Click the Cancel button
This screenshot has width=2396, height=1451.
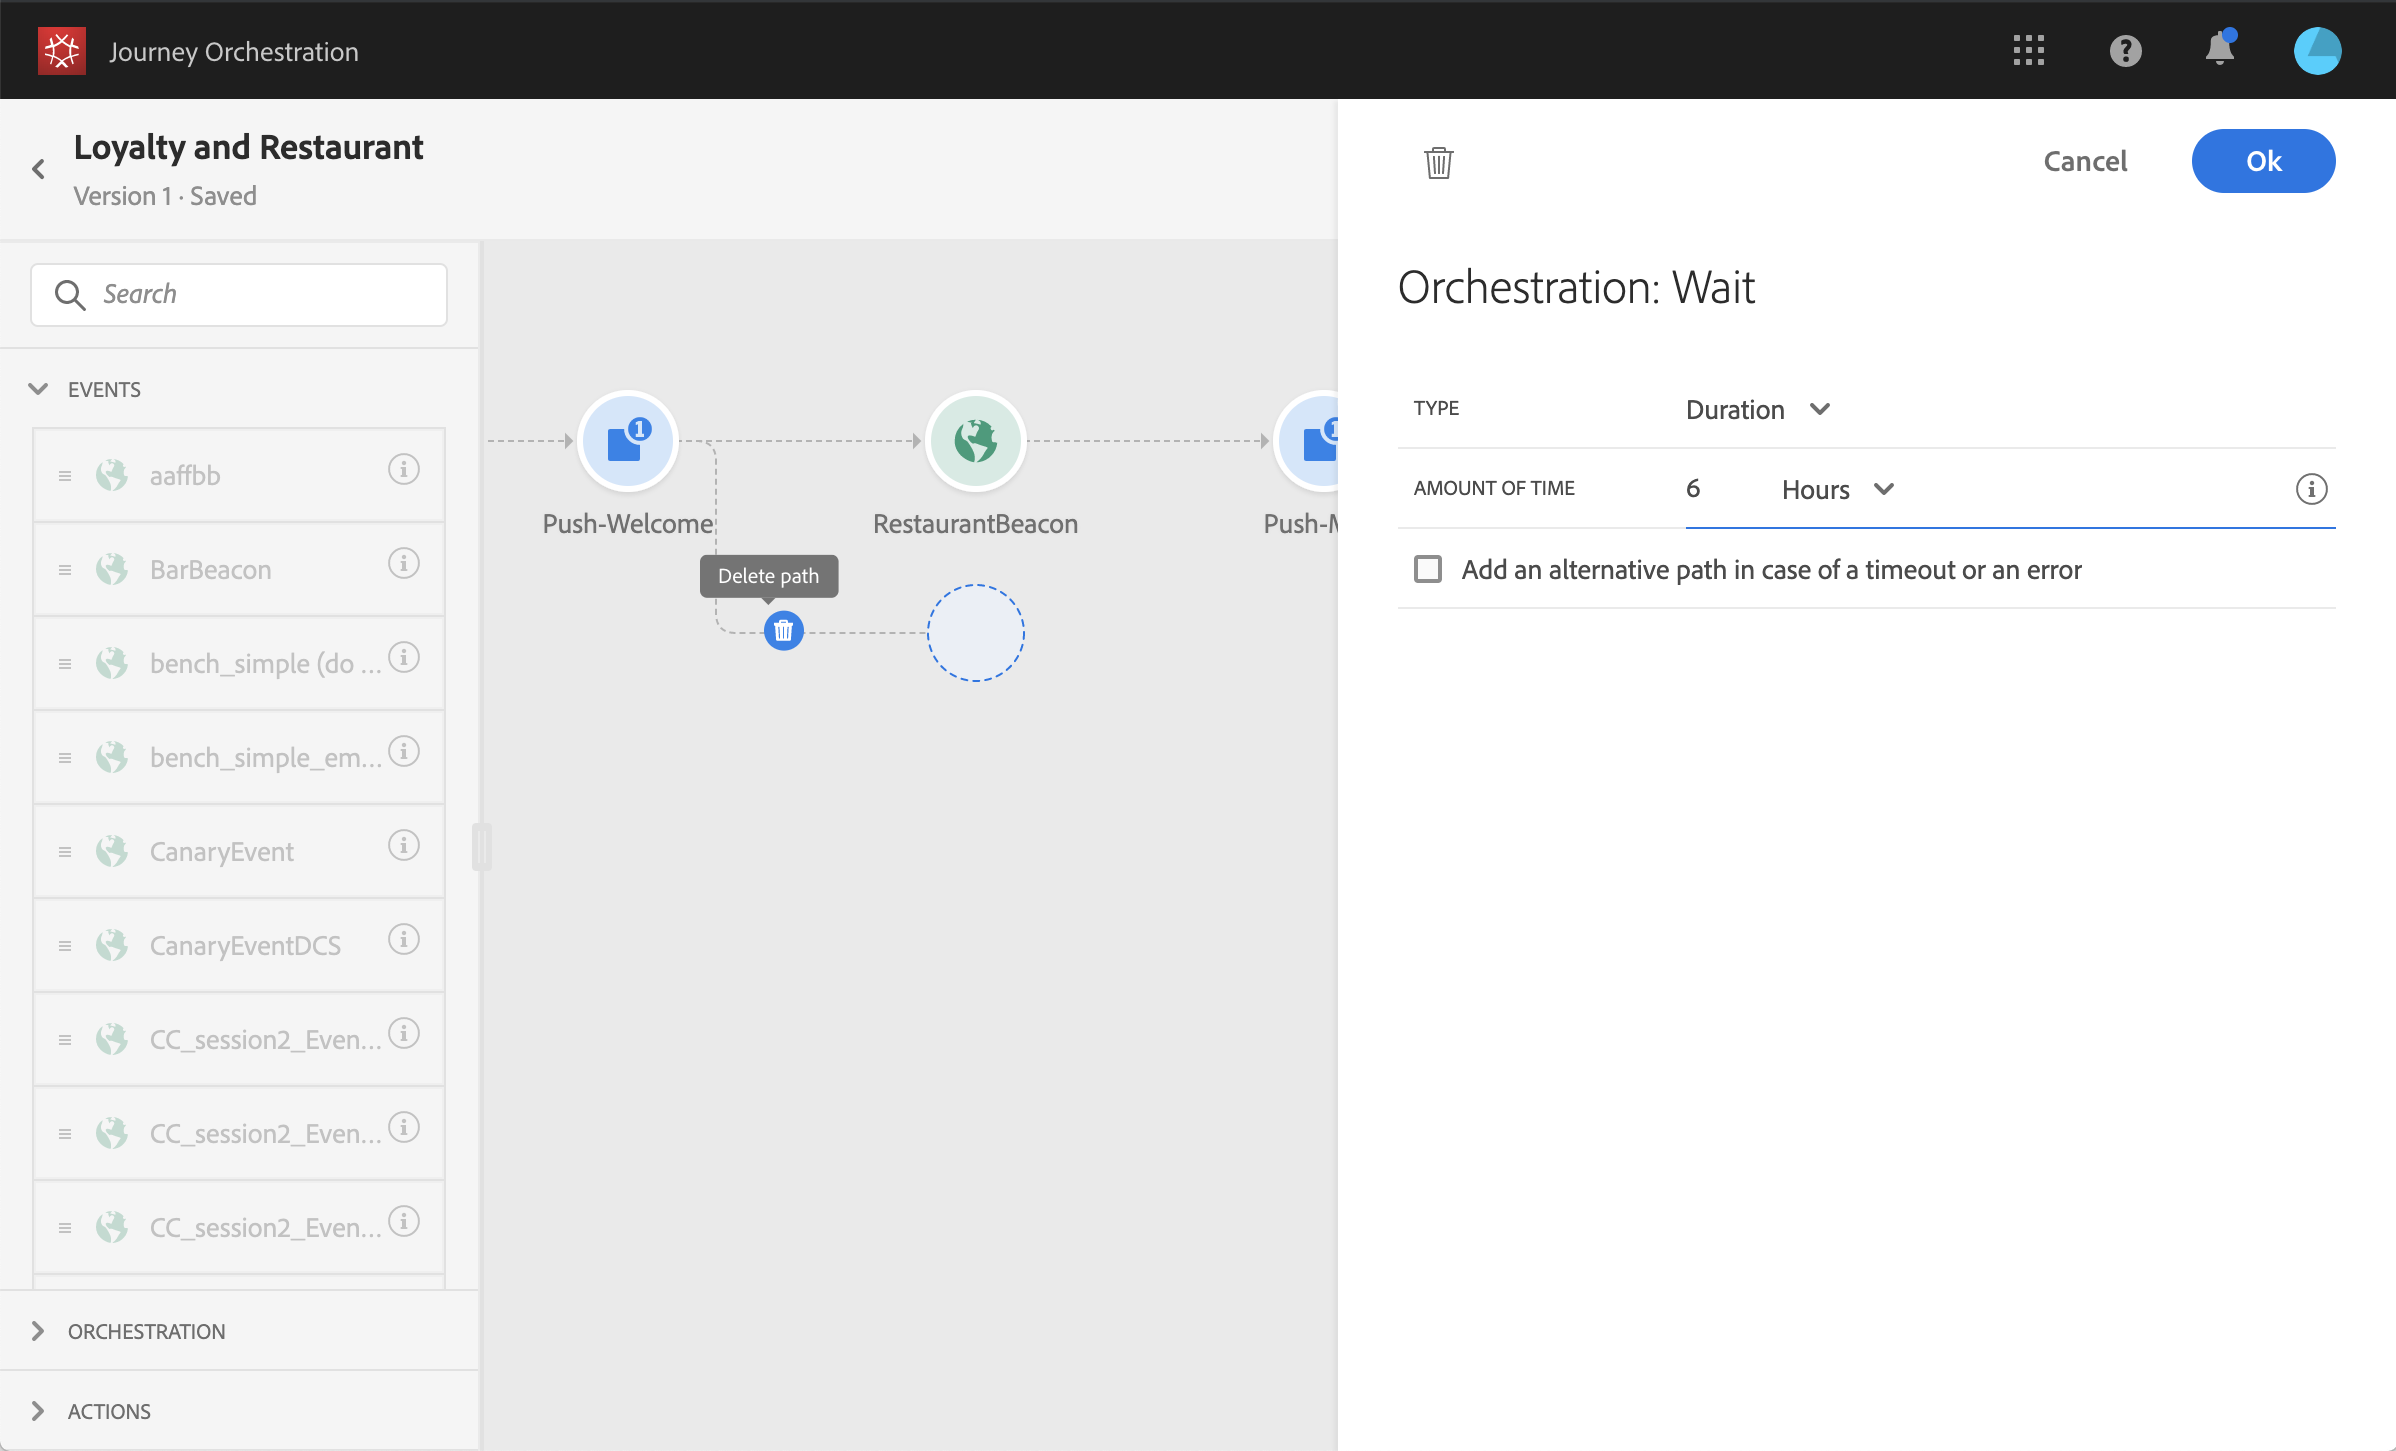[2084, 161]
